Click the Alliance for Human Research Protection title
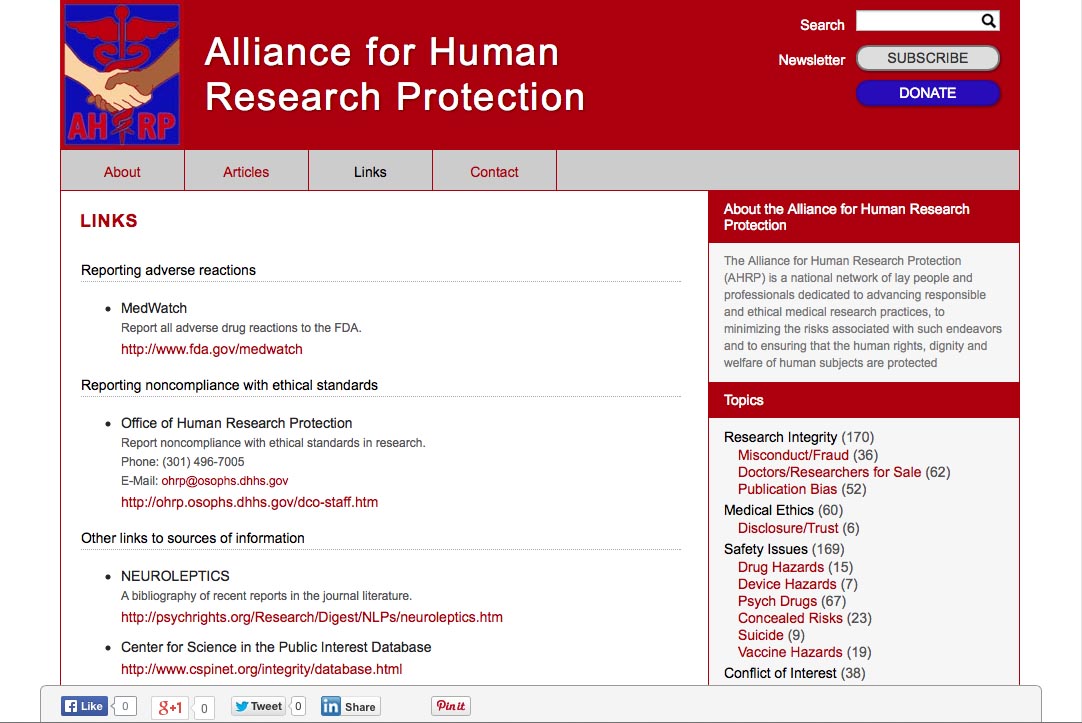Viewport: 1082px width, 723px height. (x=394, y=74)
